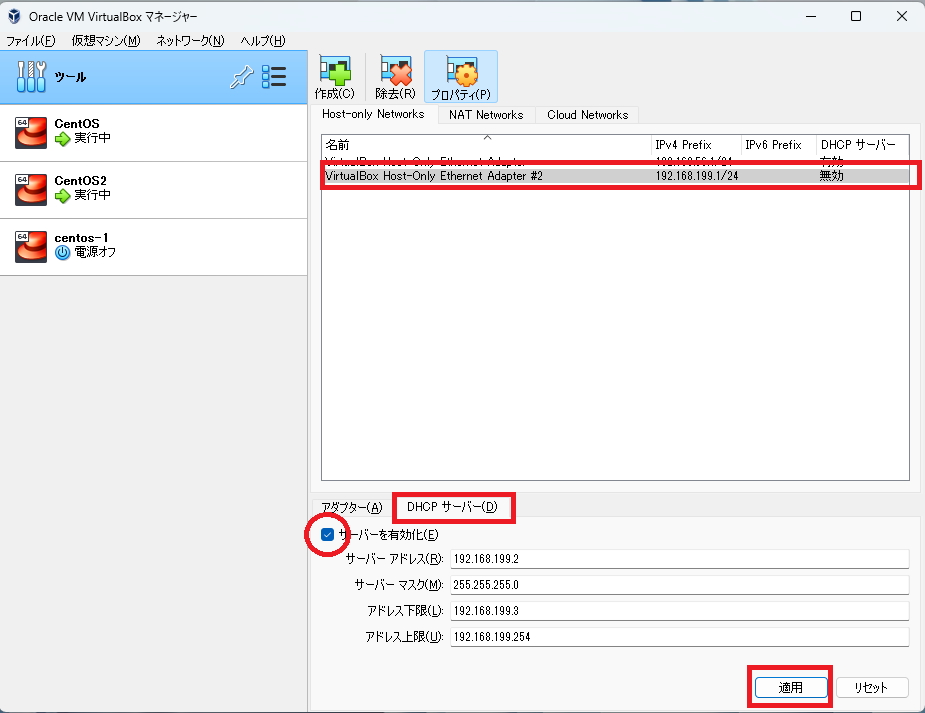925x713 pixels.
Task: Click the Lower Address Bound field 192.168.199.3
Action: point(680,610)
